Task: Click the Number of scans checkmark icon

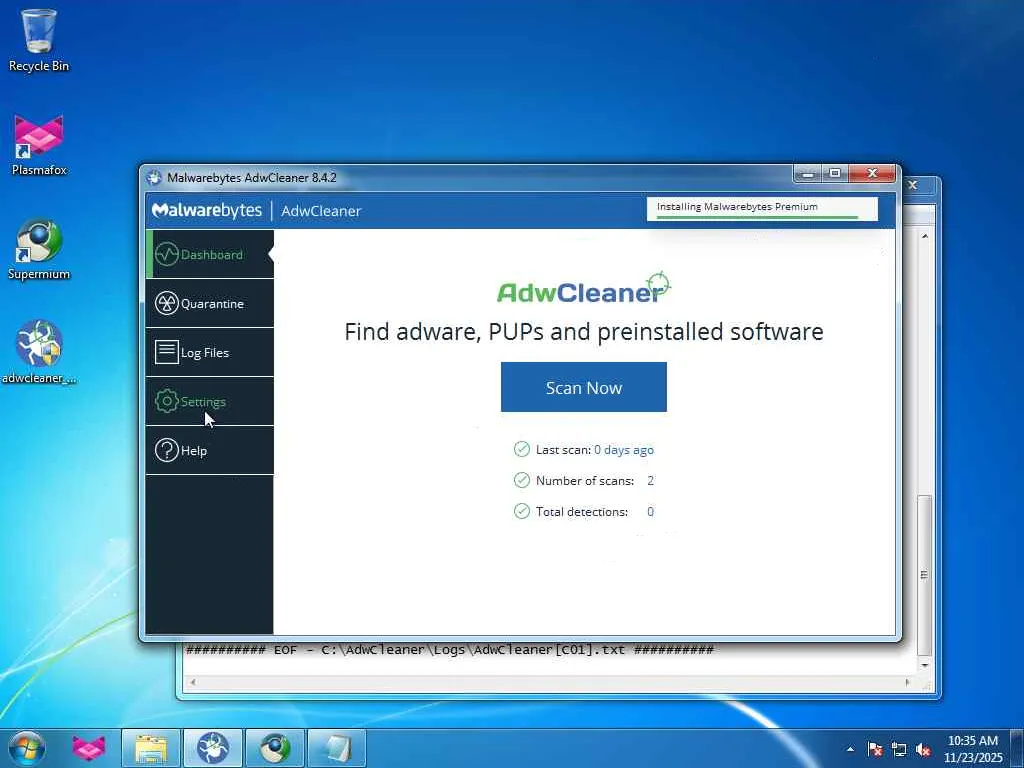Action: [522, 480]
